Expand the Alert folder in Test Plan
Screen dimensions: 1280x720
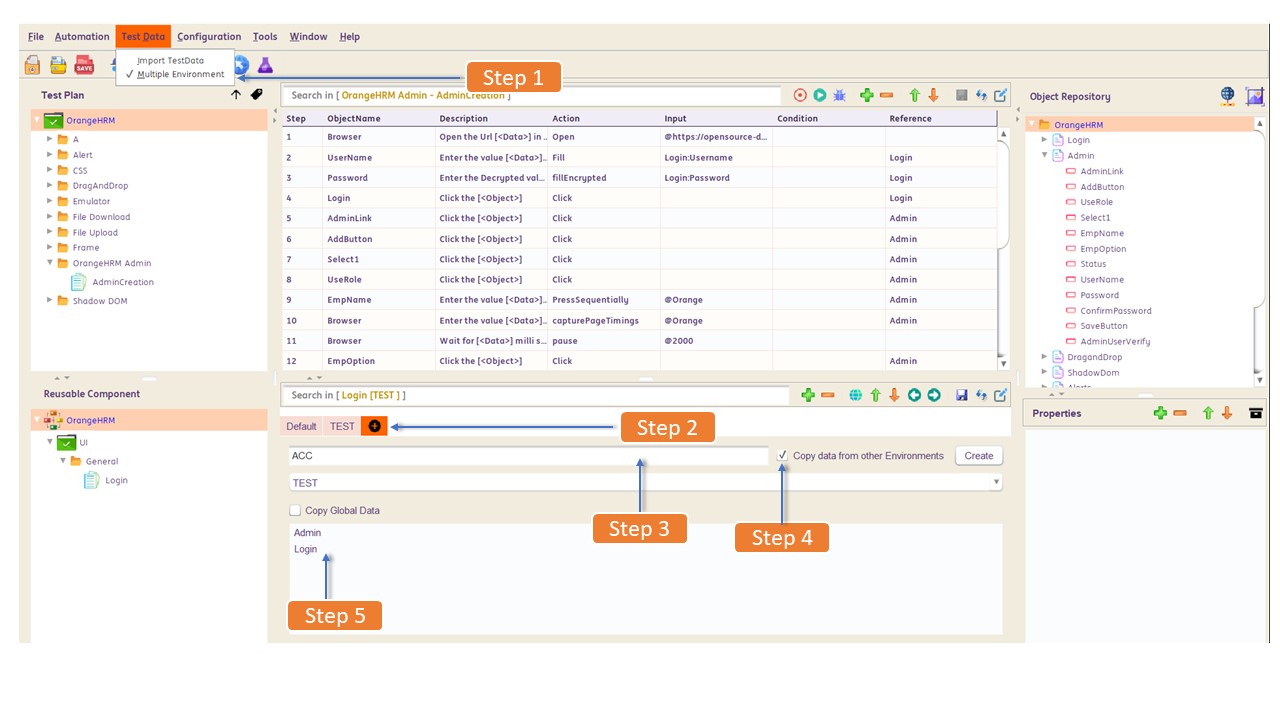(x=50, y=155)
